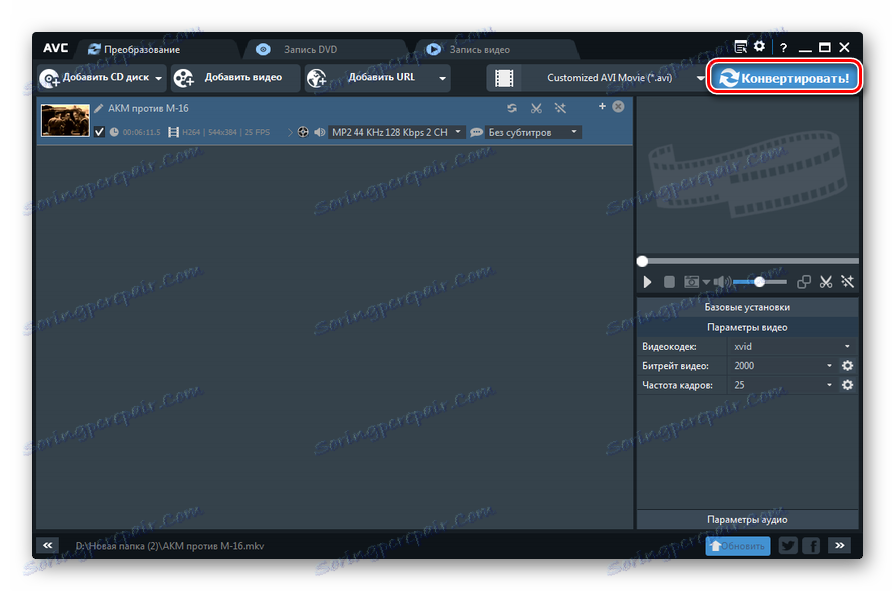Click the Добавить URL button
The height and width of the screenshot is (591, 895).
(x=369, y=78)
